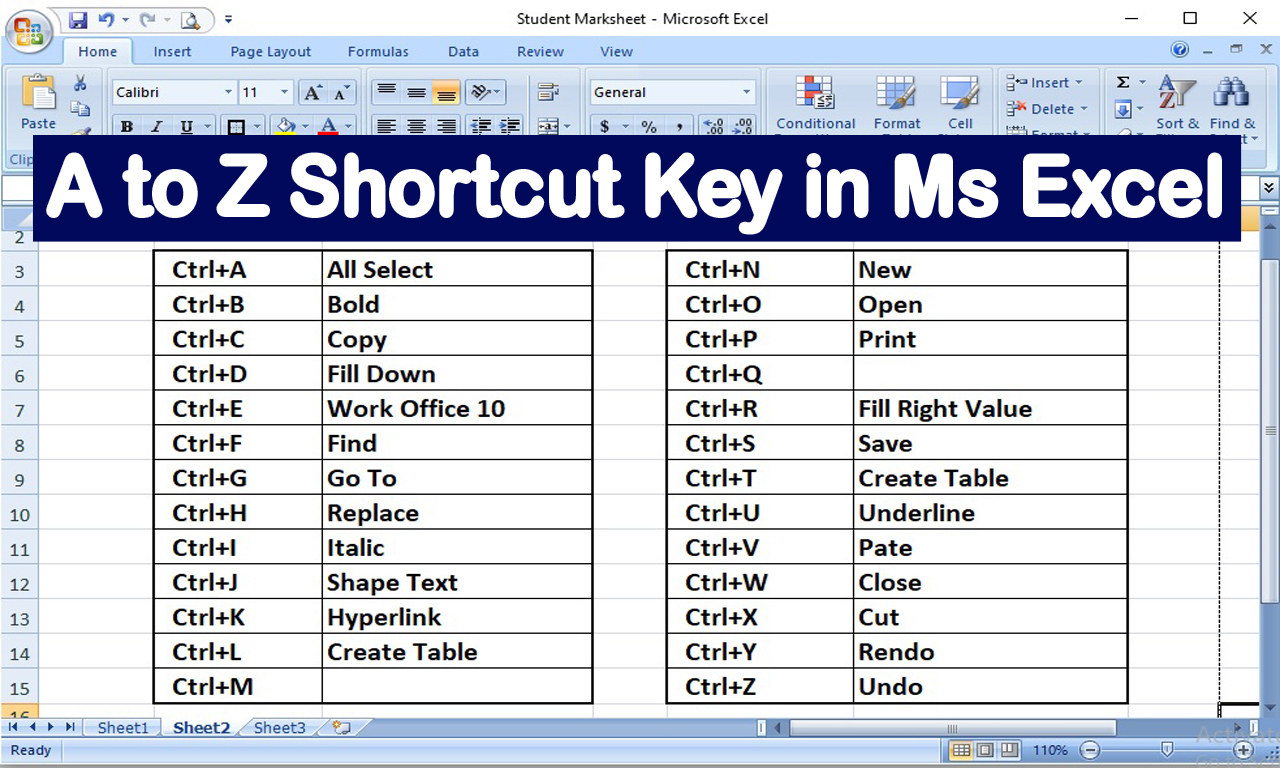Increase Decimal places
The height and width of the screenshot is (768, 1280).
pos(713,126)
